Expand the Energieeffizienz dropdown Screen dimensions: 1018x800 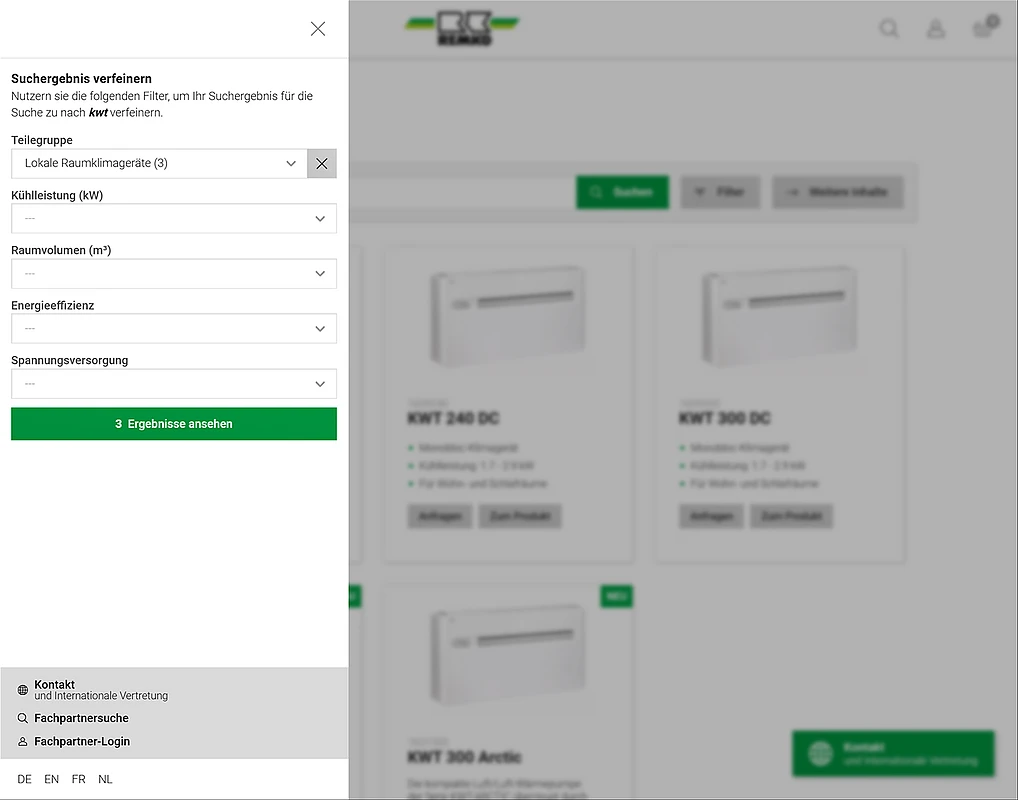pos(174,328)
